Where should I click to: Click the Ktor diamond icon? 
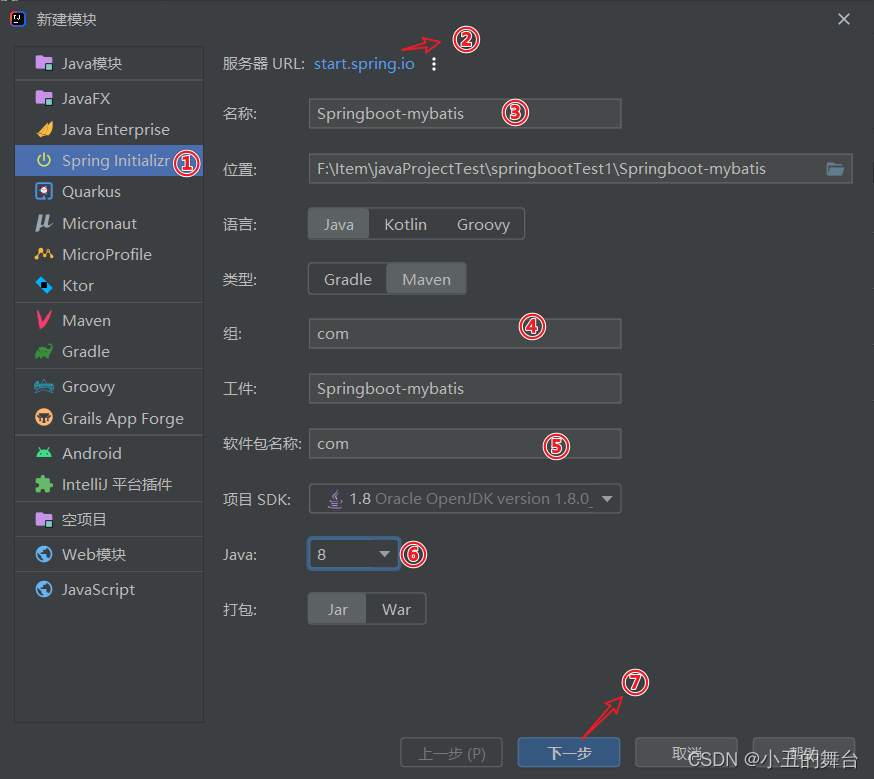coord(44,285)
